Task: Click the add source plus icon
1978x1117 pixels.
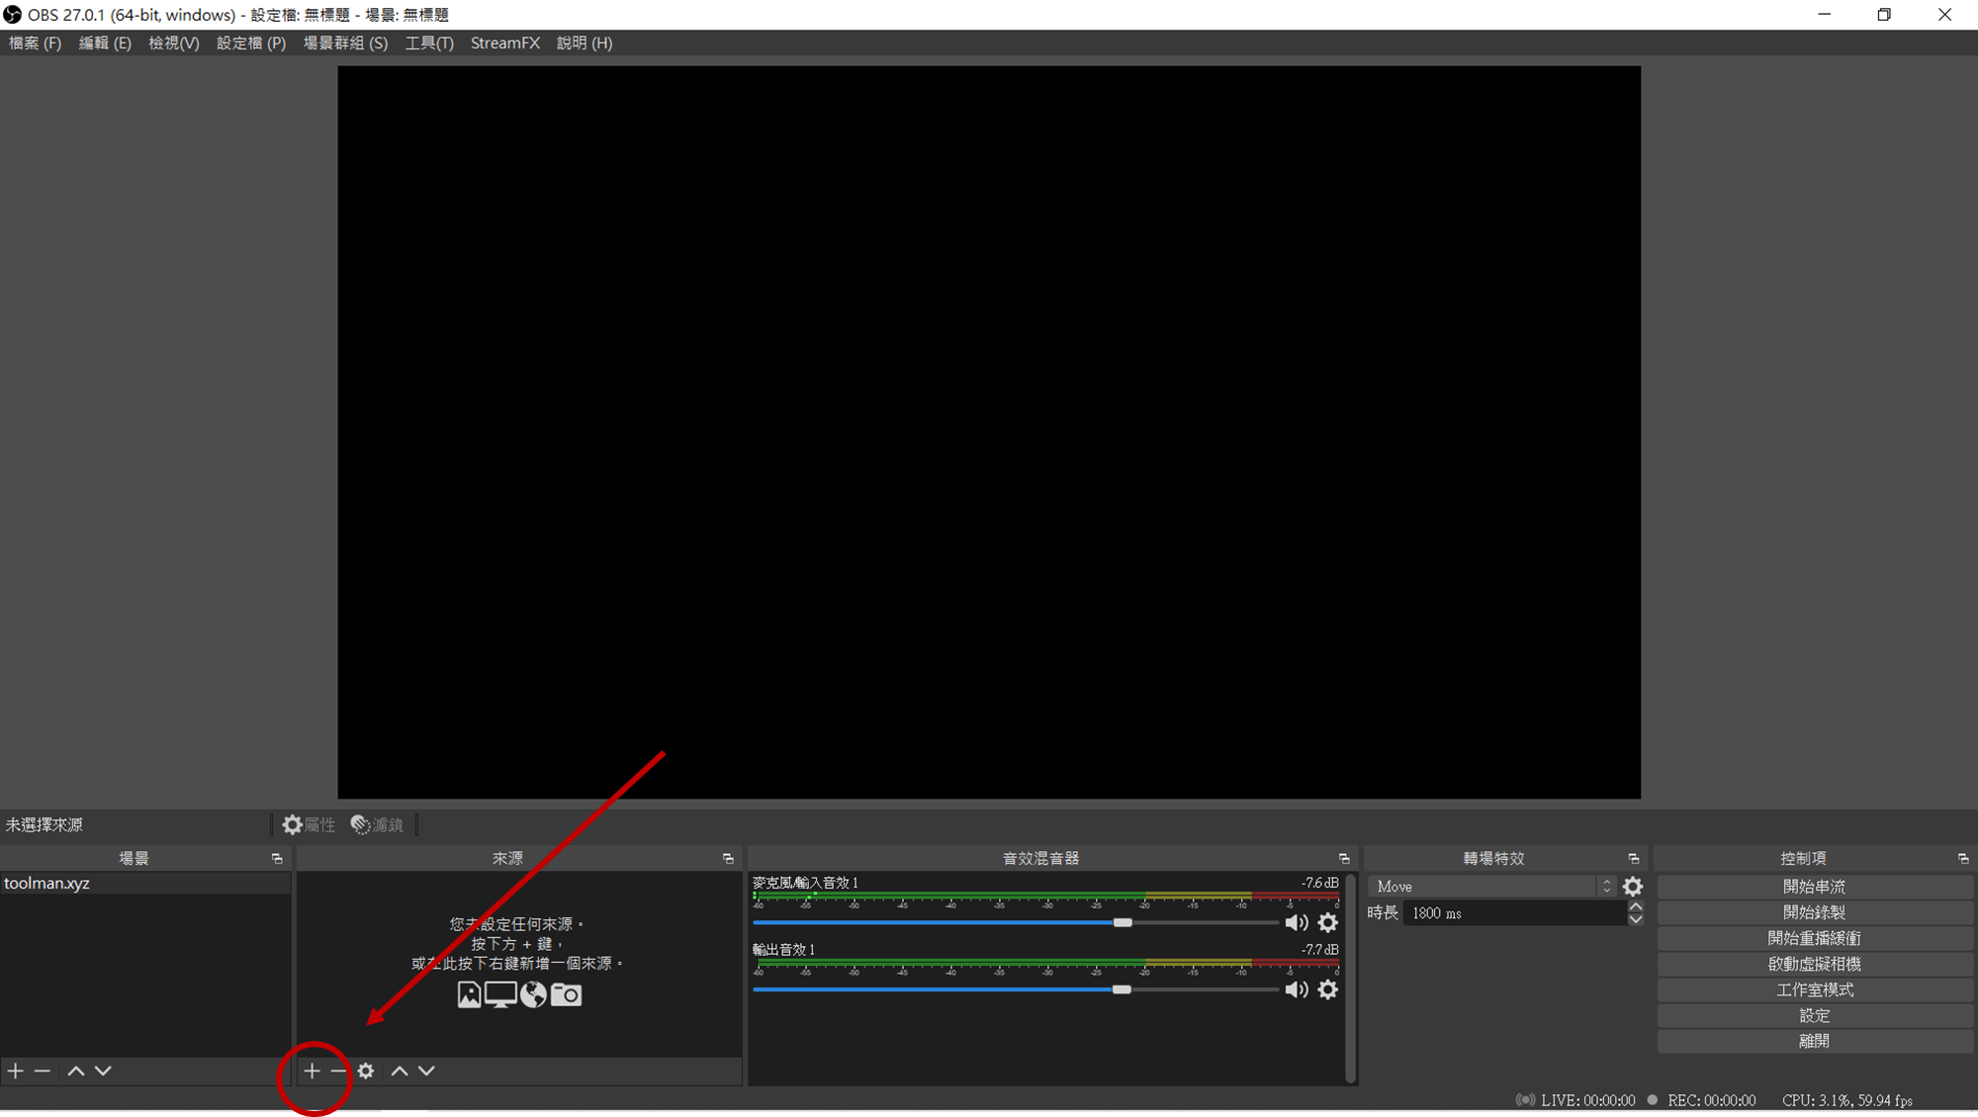Action: 312,1071
